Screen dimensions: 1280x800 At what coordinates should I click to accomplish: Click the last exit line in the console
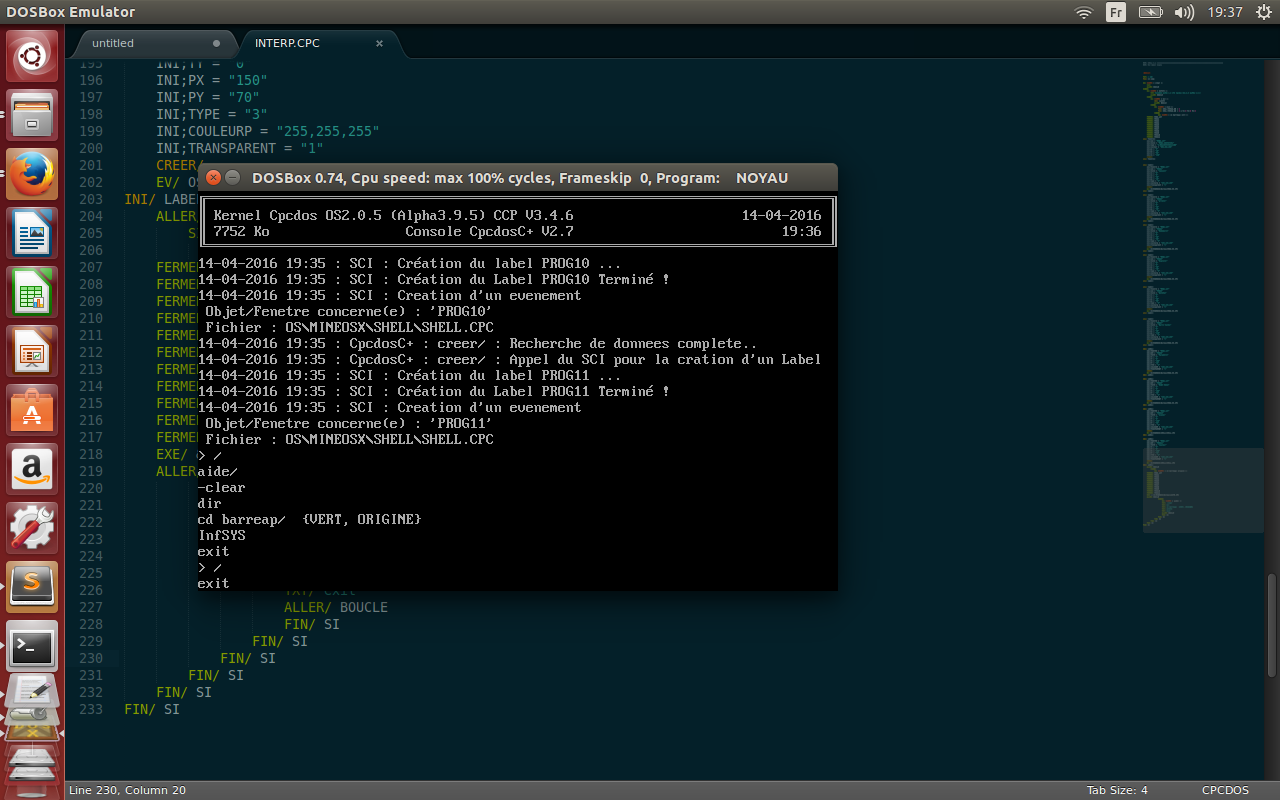[214, 583]
